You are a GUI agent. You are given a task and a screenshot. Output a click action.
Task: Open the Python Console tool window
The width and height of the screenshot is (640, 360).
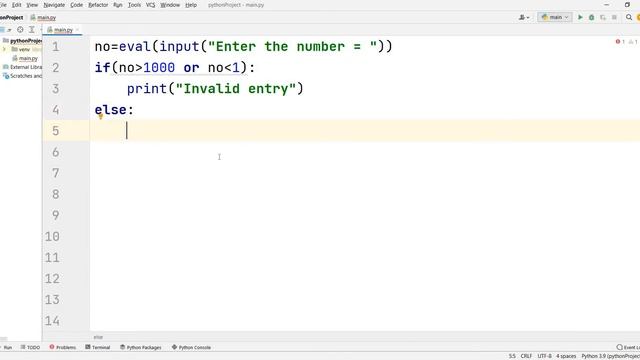coord(191,347)
